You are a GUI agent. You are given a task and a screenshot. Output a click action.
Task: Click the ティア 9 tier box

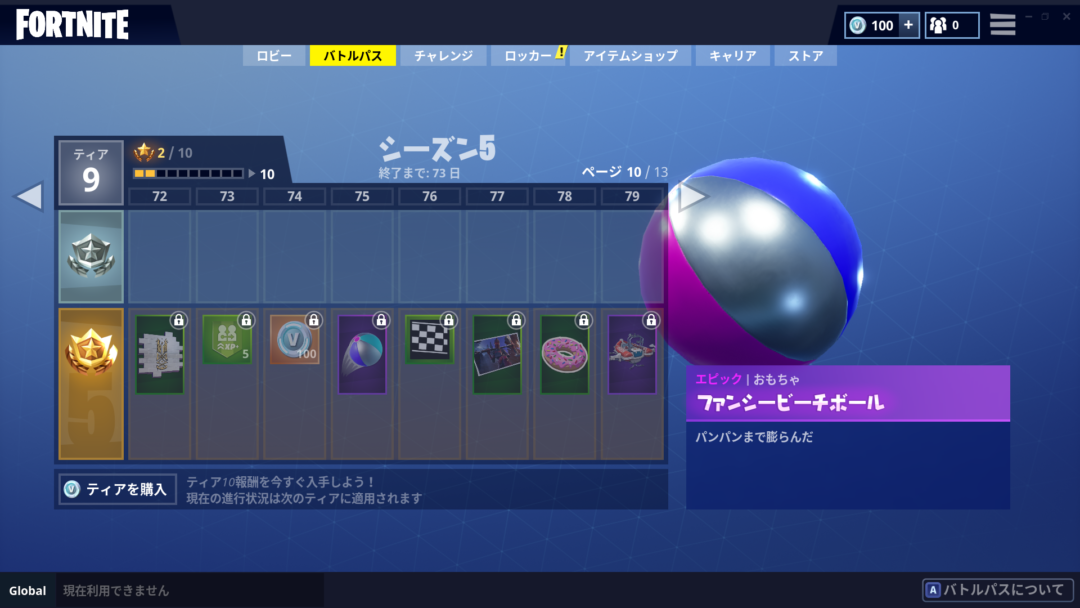coord(91,173)
